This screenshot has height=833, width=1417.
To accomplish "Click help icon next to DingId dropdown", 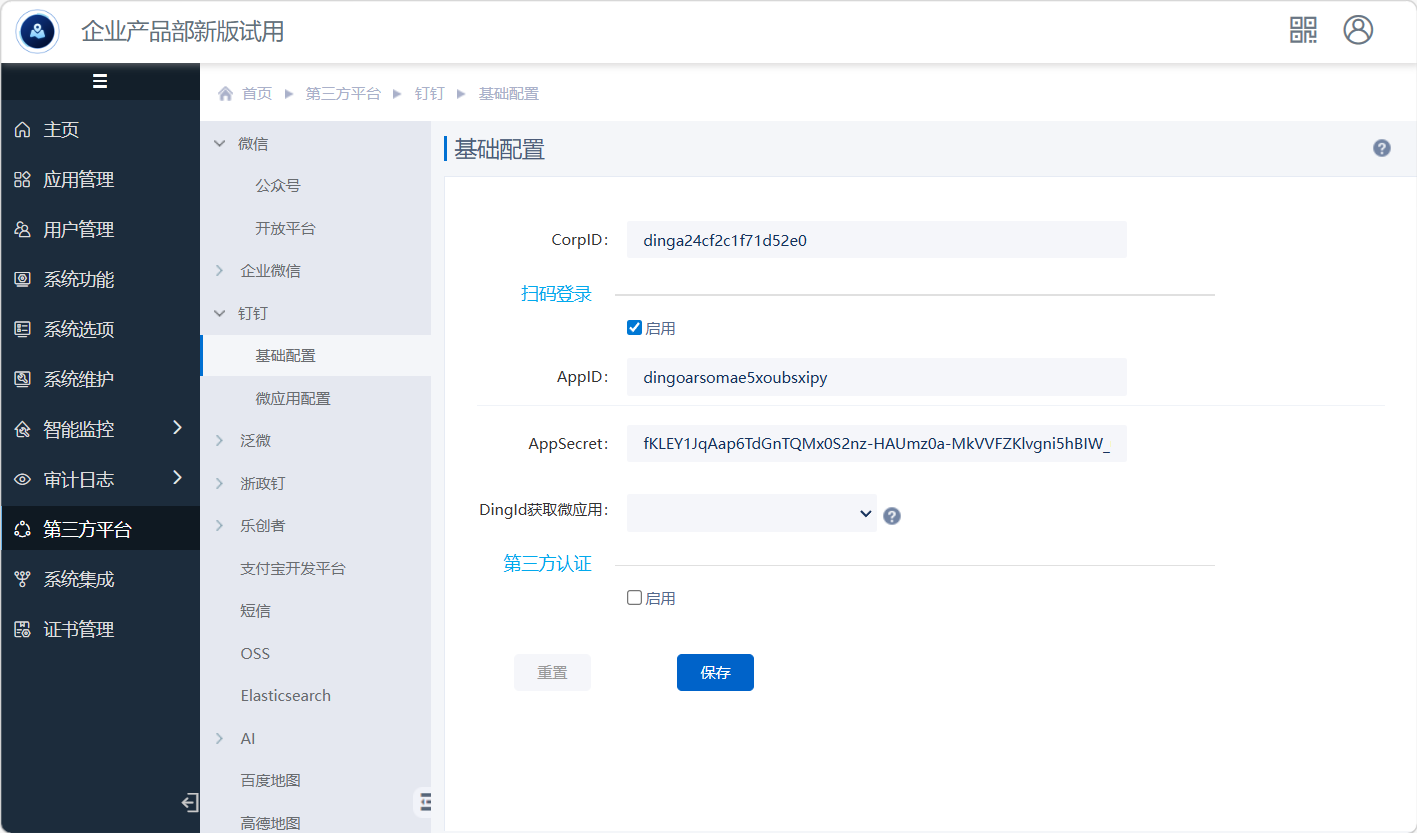I will click(892, 516).
